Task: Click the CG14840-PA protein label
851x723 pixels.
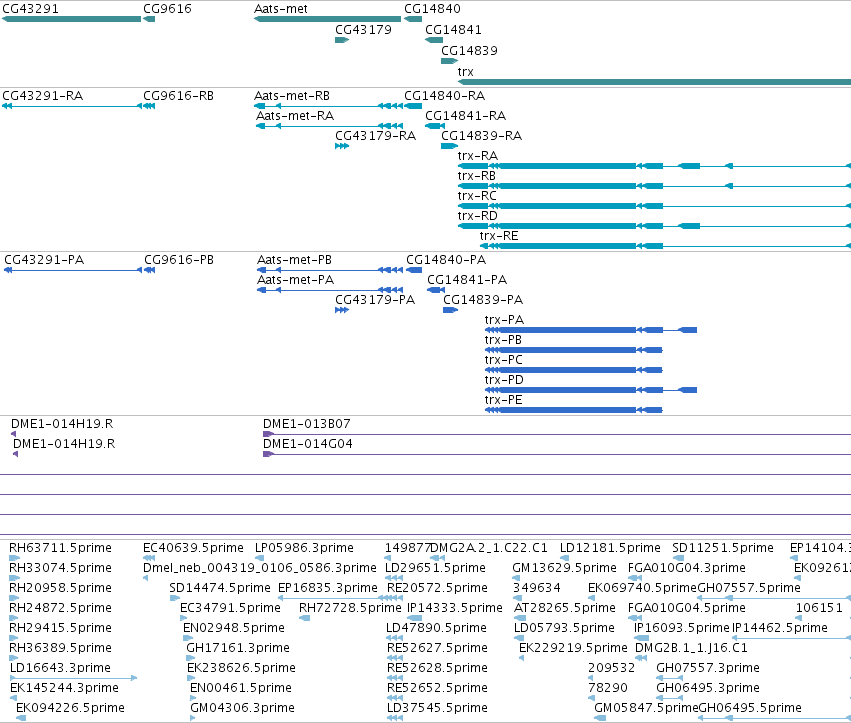Action: click(446, 260)
